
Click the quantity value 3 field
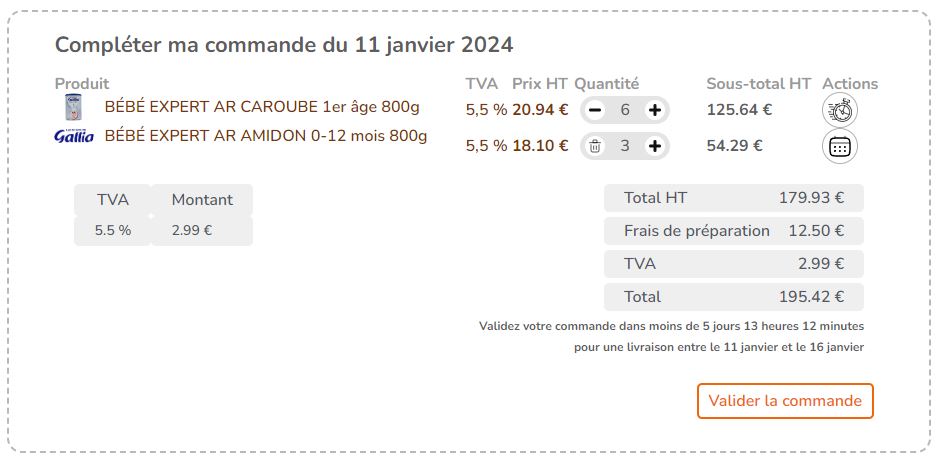[x=625, y=146]
